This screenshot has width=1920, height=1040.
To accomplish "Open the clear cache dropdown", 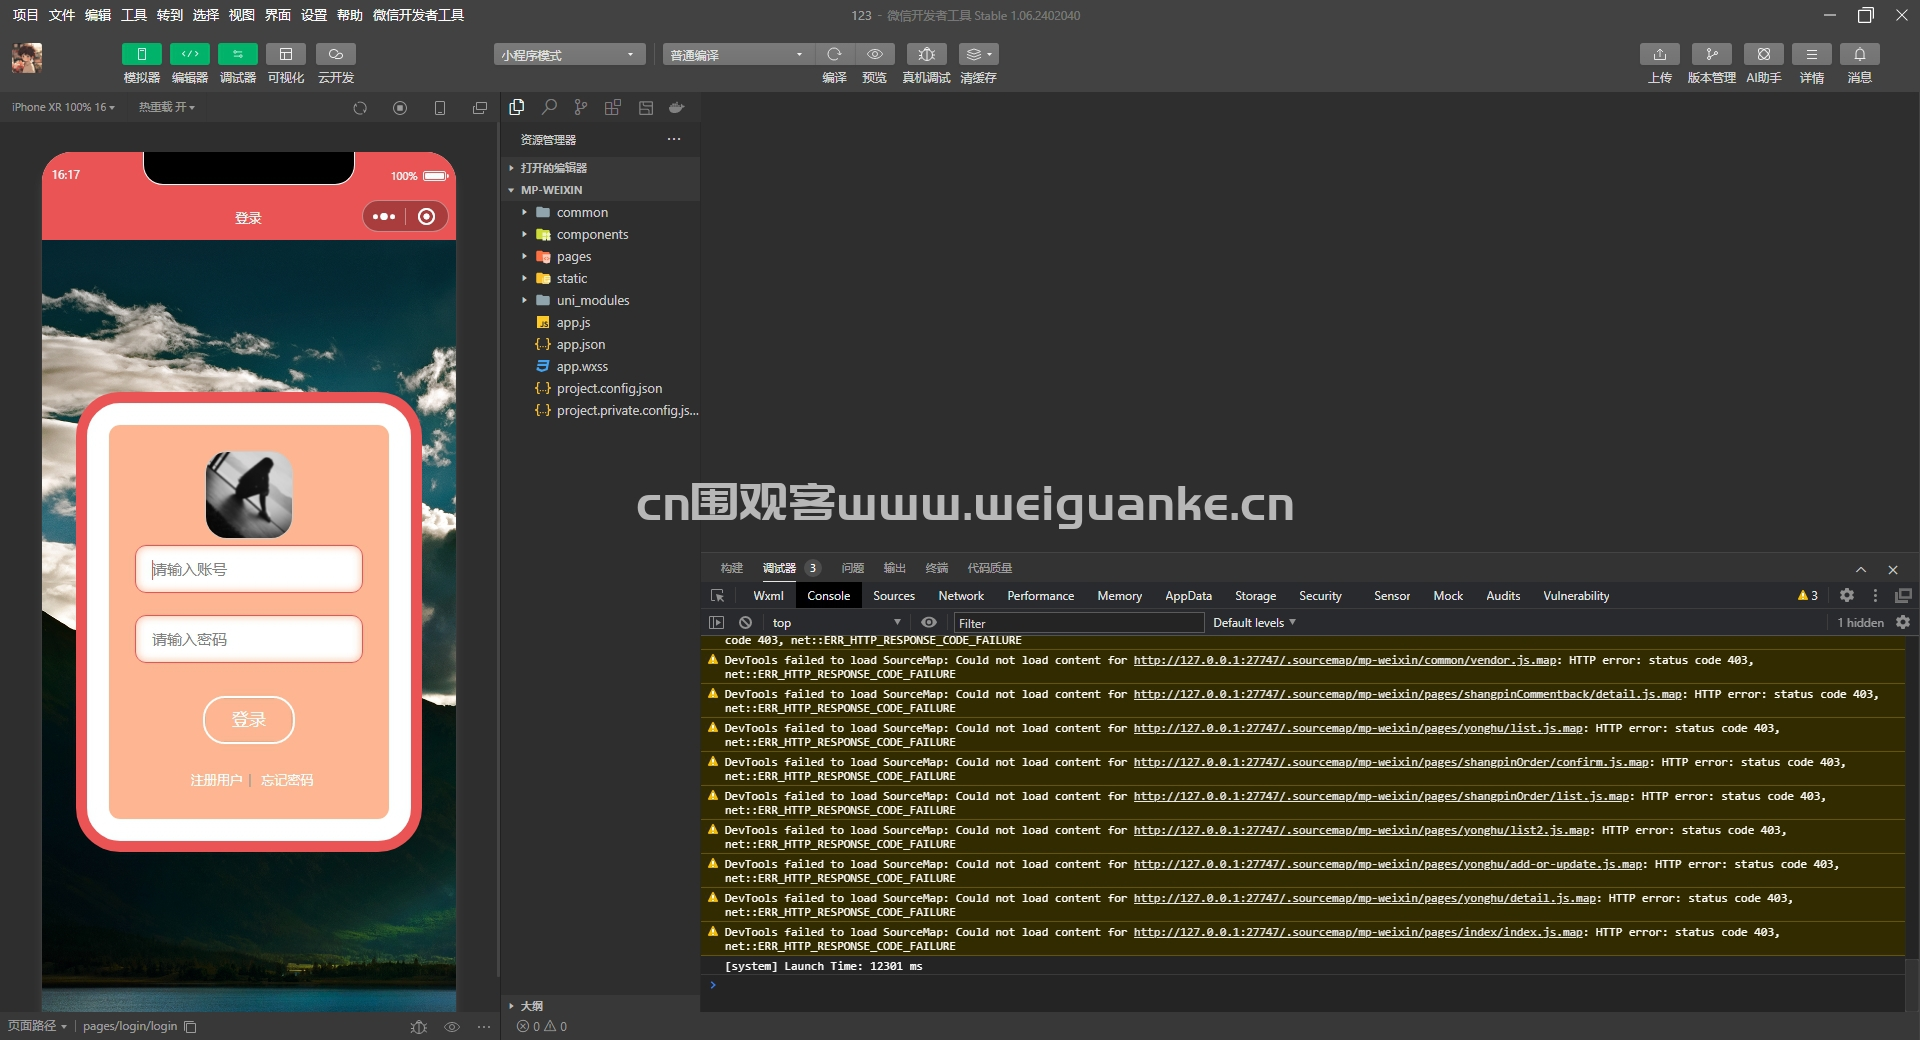I will 978,54.
